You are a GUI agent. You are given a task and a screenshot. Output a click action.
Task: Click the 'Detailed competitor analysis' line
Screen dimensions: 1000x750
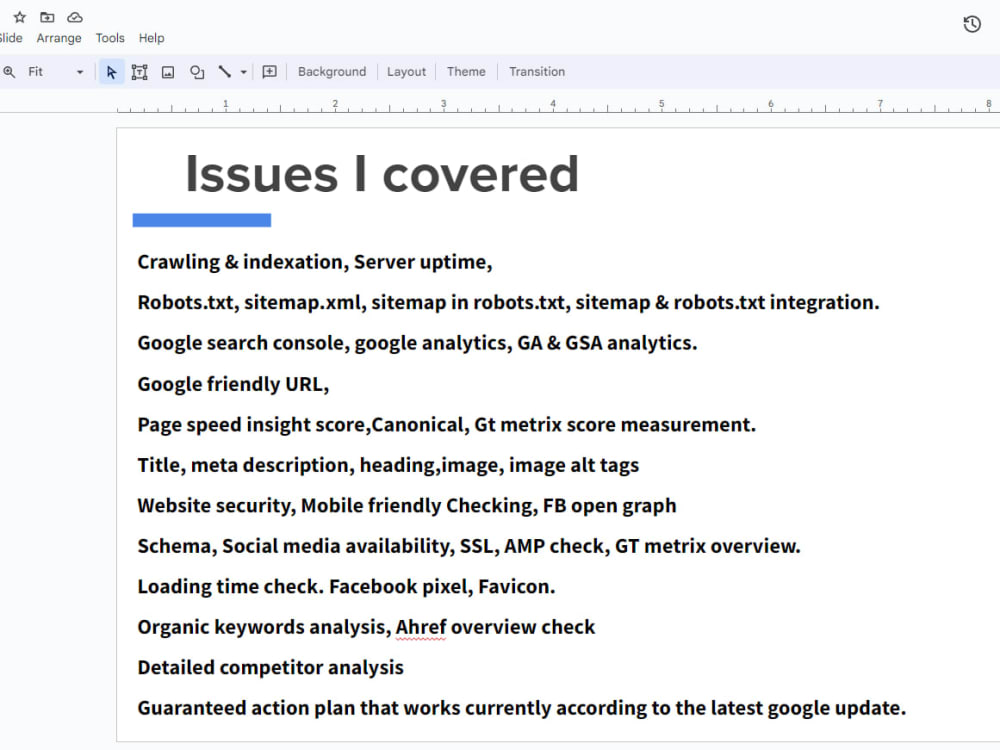(x=270, y=668)
